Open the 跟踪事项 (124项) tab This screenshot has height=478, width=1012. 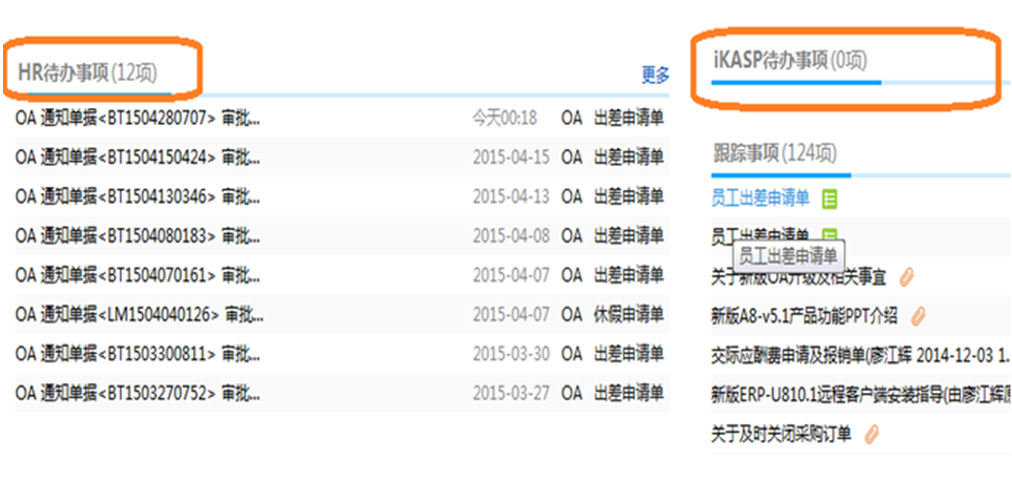774,153
